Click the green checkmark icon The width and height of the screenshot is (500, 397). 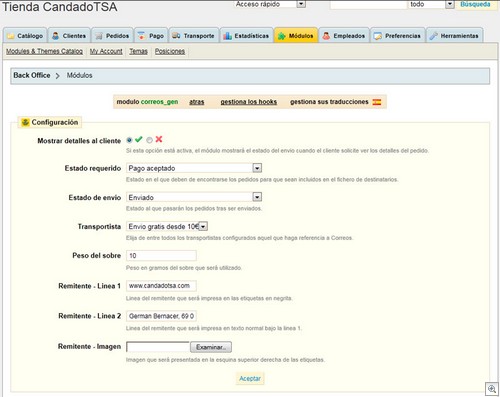(x=139, y=139)
